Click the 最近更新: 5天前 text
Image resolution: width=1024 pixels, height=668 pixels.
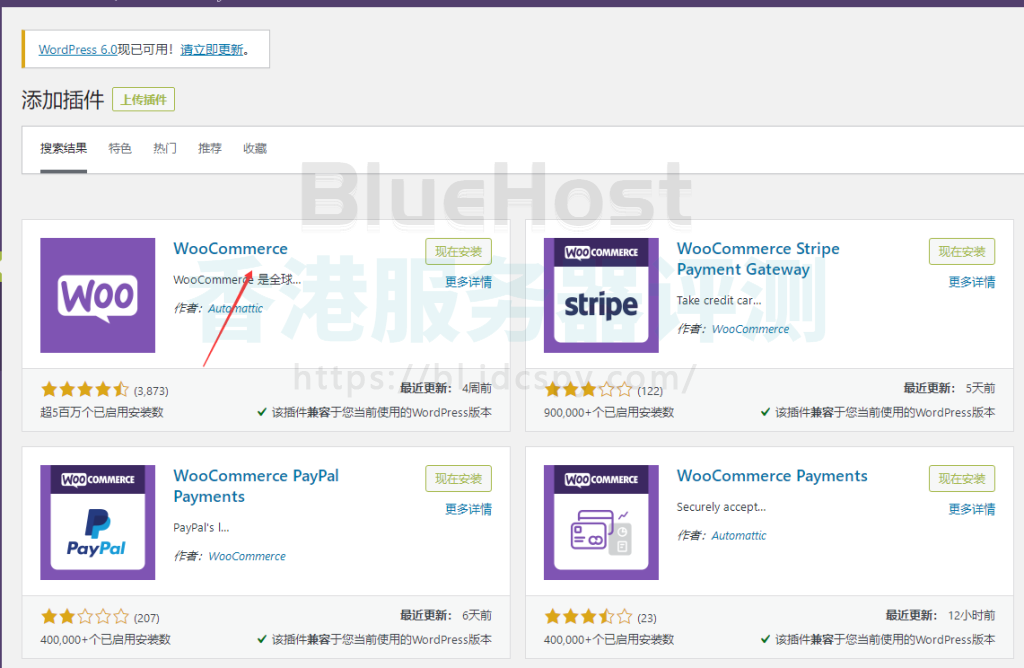click(950, 389)
